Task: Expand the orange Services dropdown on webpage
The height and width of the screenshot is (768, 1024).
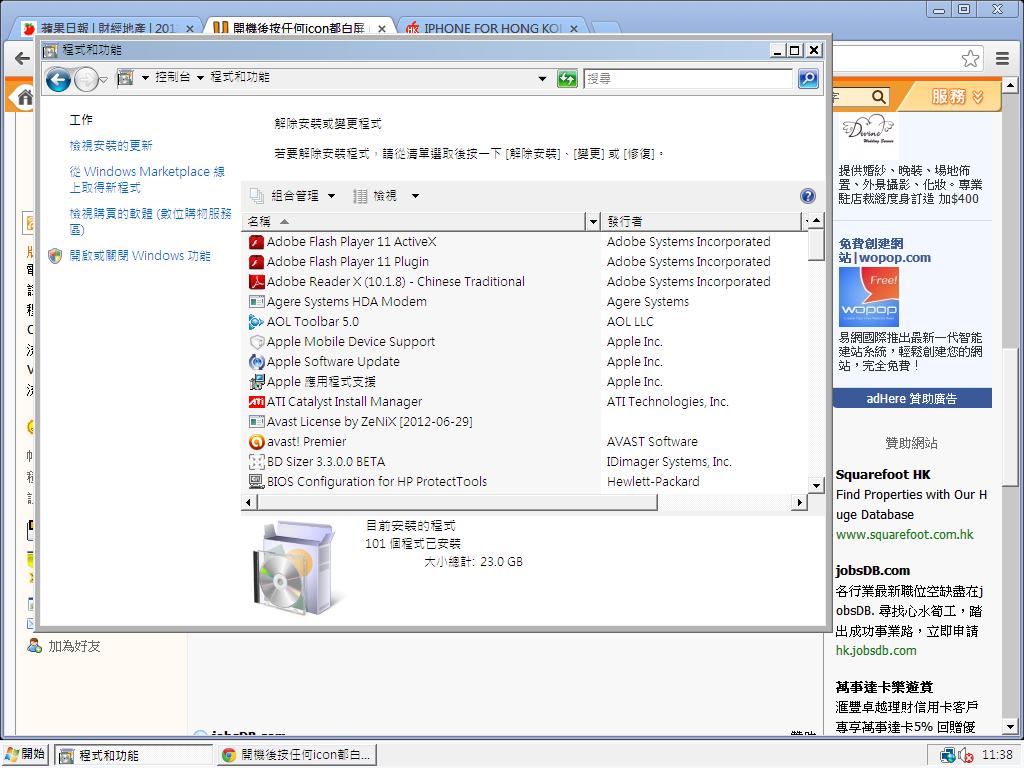Action: 956,97
